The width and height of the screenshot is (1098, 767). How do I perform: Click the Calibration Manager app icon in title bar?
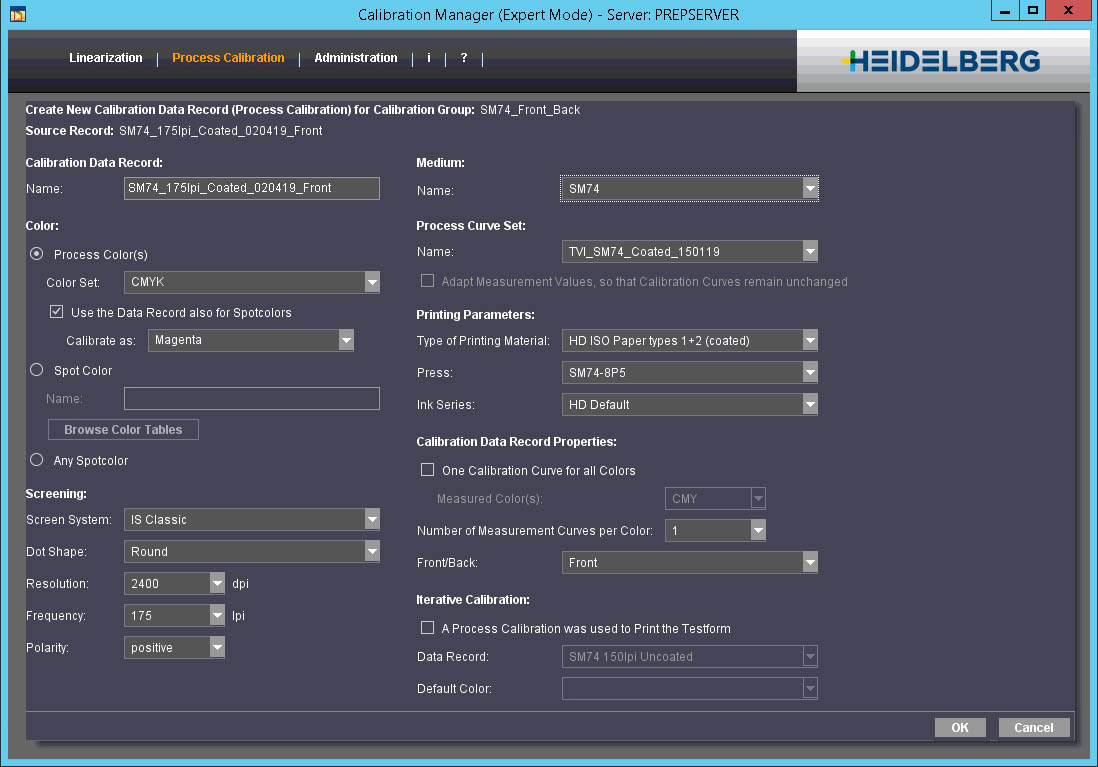[18, 14]
